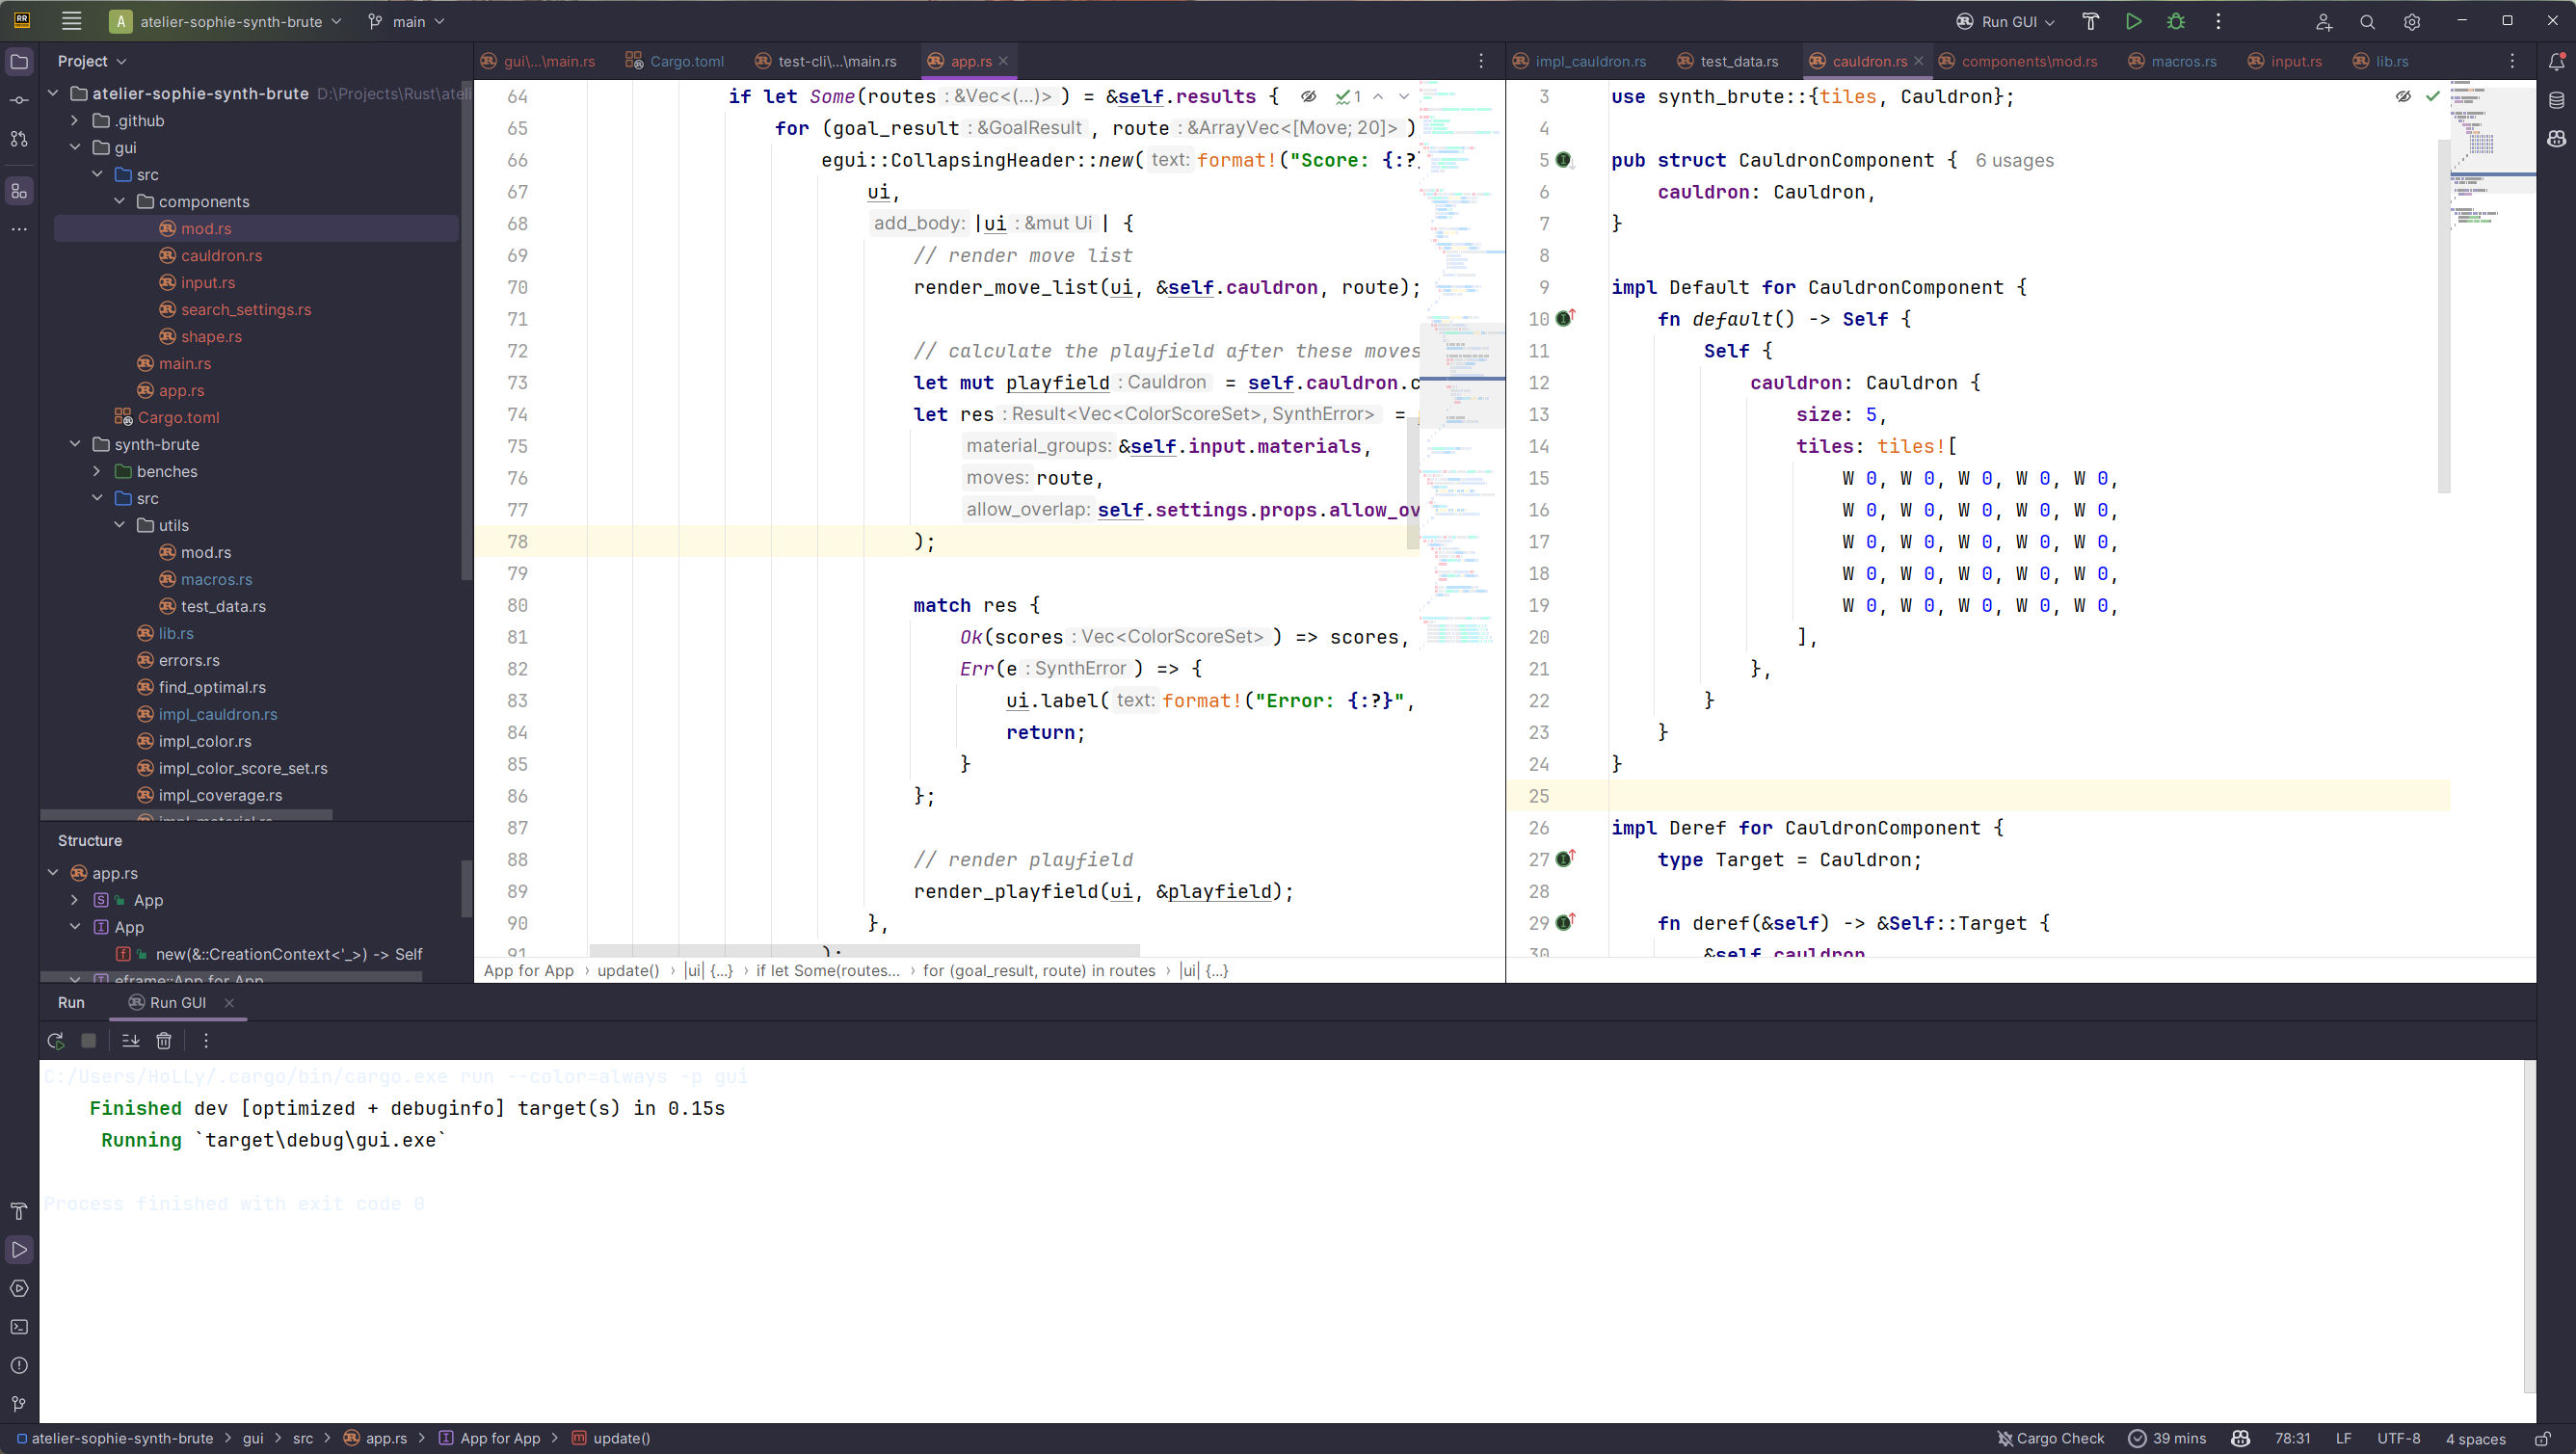
Task: Hide hints via the eye icon in the right editor pane
Action: pyautogui.click(x=2404, y=96)
